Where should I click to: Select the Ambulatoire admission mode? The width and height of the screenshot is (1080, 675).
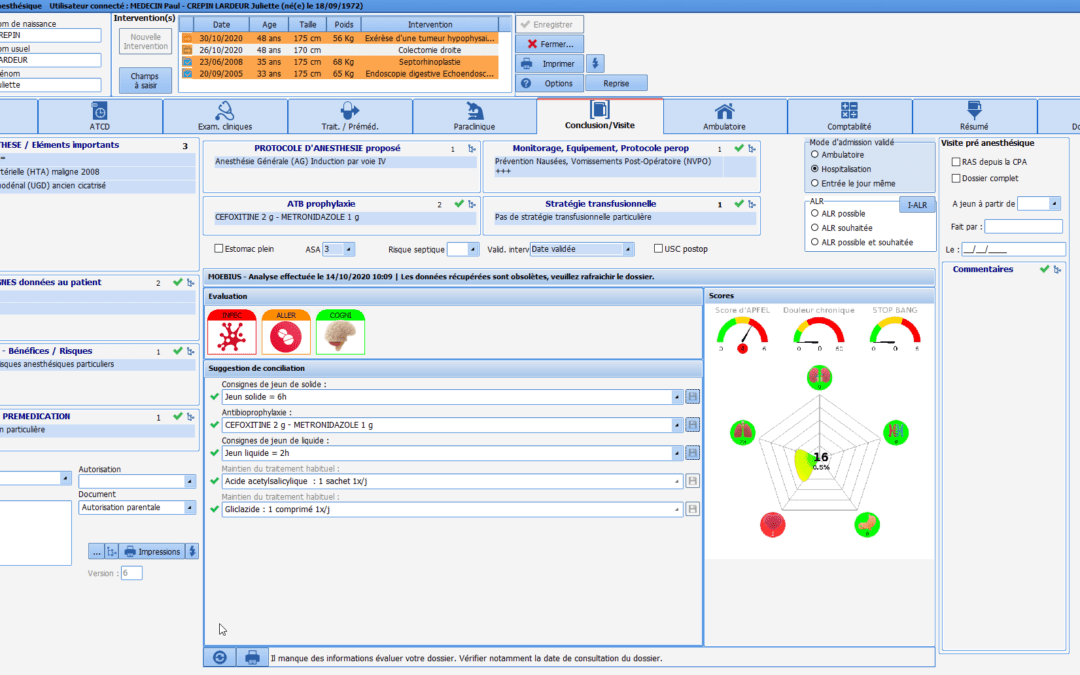pos(815,155)
